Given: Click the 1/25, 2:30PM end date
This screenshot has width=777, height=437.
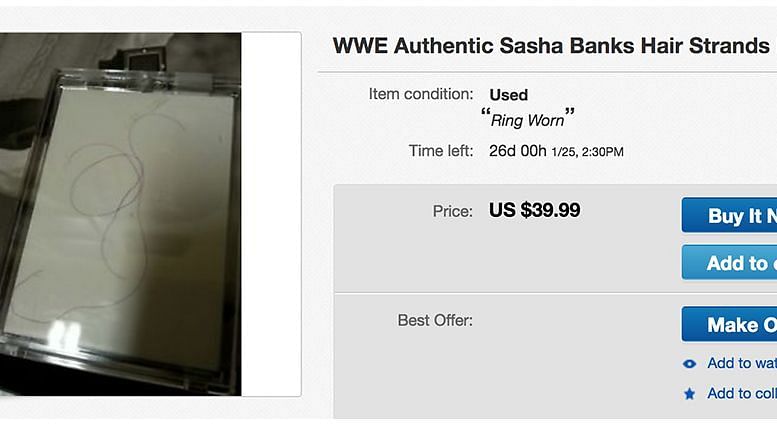Looking at the screenshot, I should [588, 153].
